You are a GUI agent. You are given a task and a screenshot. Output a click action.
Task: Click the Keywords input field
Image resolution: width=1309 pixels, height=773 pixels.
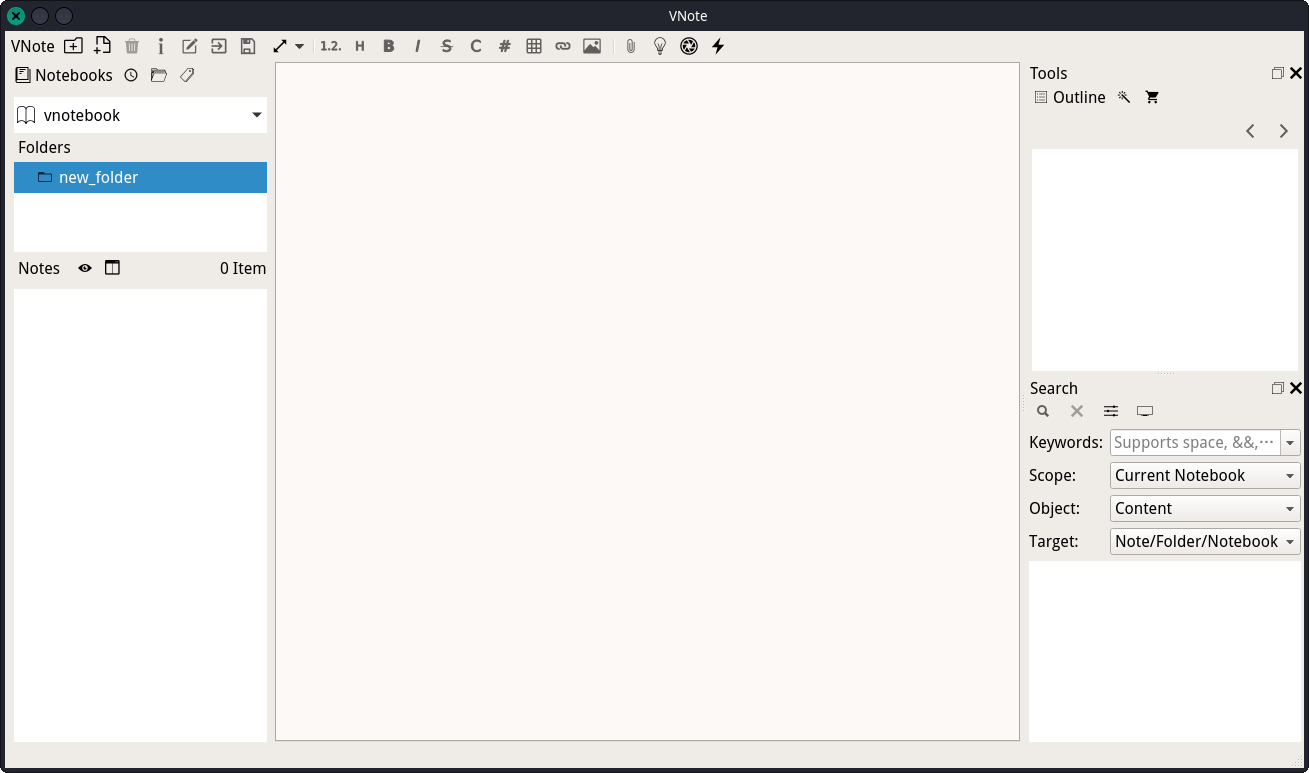1195,442
